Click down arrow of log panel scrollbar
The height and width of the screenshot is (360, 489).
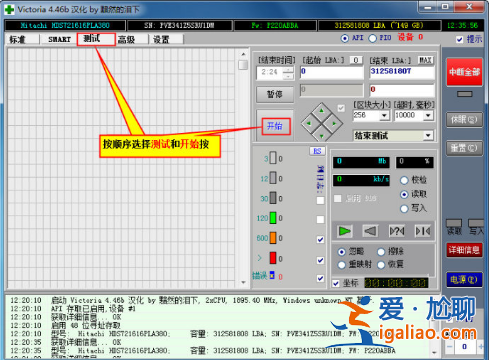[434, 352]
